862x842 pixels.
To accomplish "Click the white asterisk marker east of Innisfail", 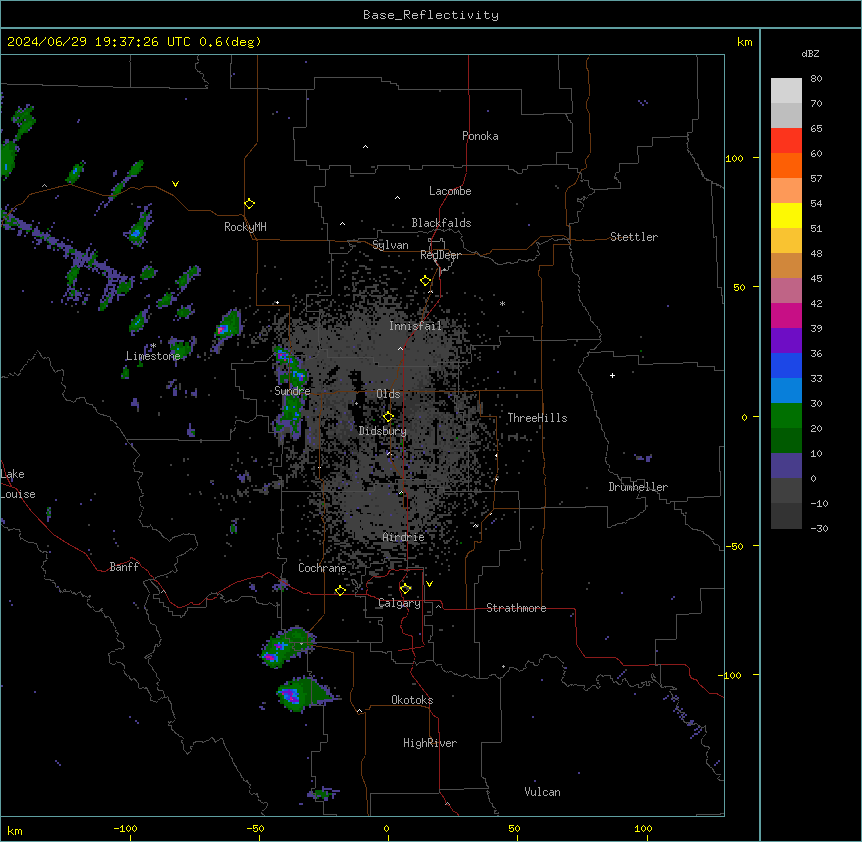I will pos(502,303).
